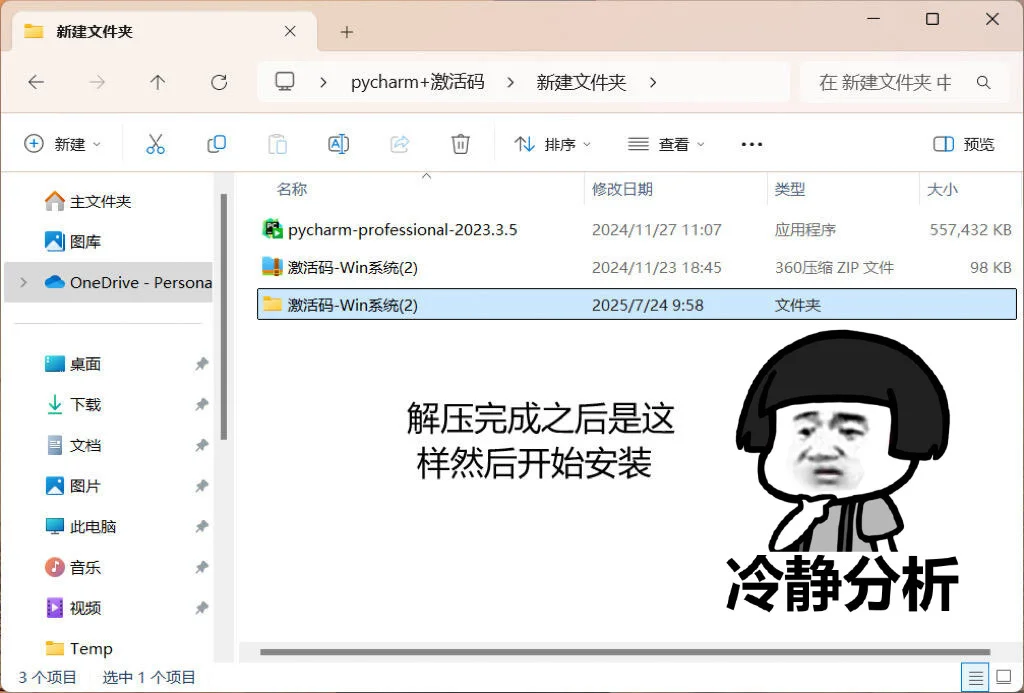Switch to large icons view in status bar
This screenshot has height=693, width=1024.
pos(1003,677)
